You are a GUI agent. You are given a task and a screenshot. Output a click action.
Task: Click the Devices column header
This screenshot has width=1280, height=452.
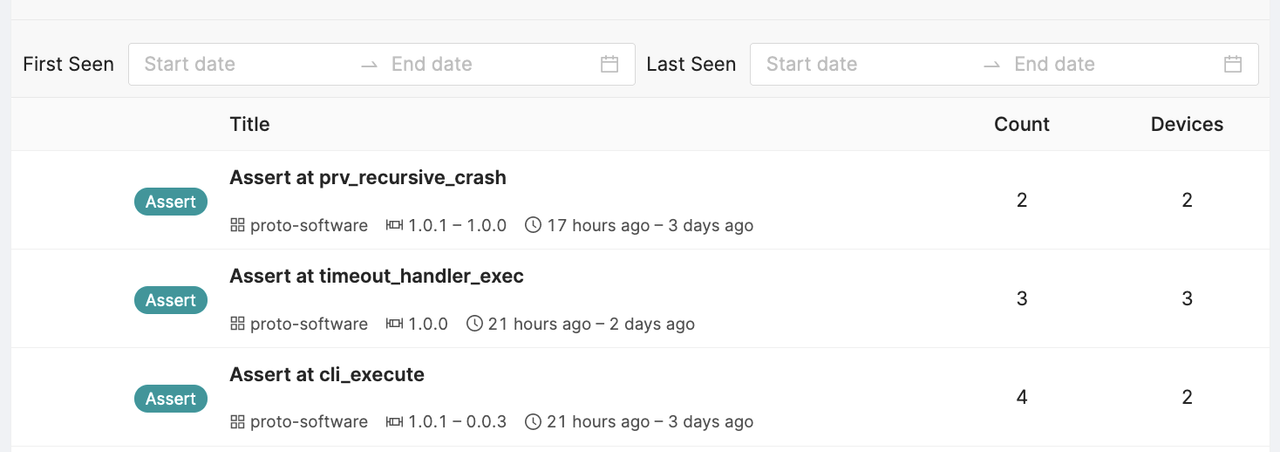point(1187,124)
